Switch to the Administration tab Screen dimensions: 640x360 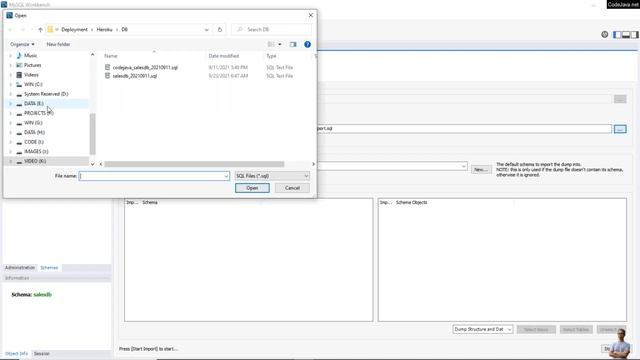pos(20,268)
